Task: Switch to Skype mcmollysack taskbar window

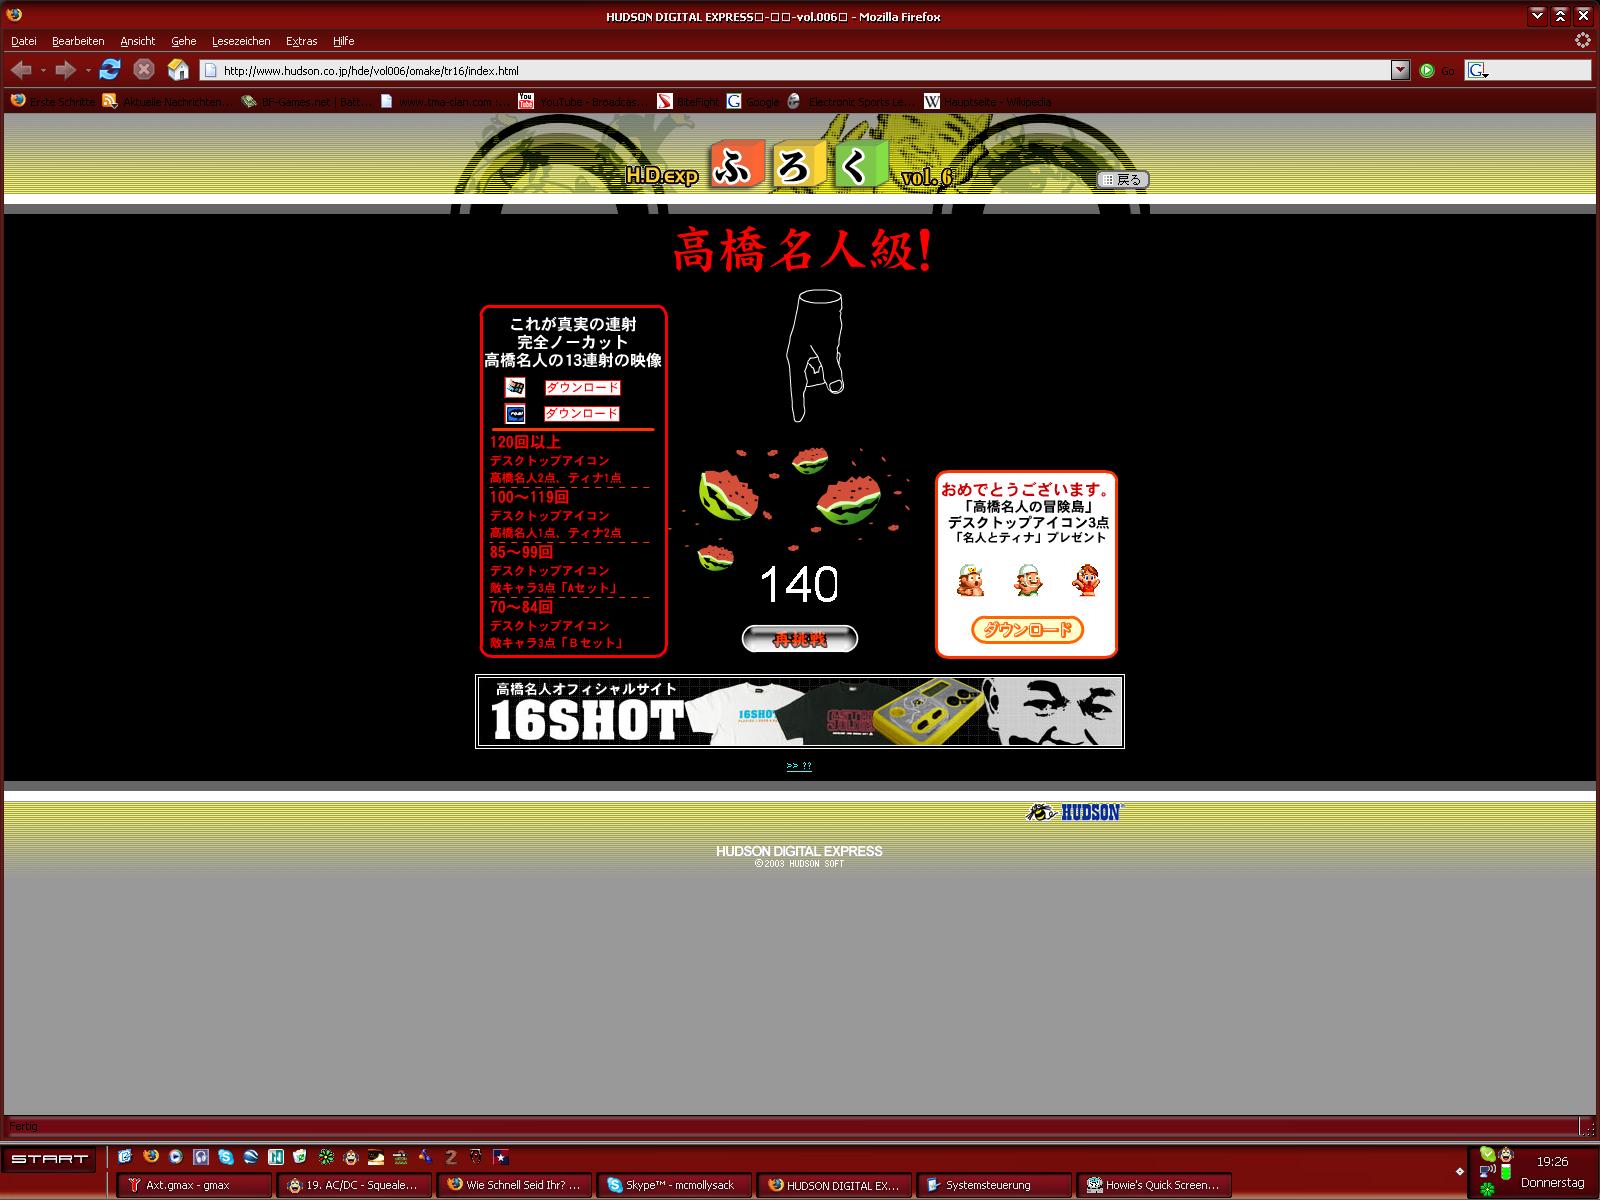Action: (675, 1185)
